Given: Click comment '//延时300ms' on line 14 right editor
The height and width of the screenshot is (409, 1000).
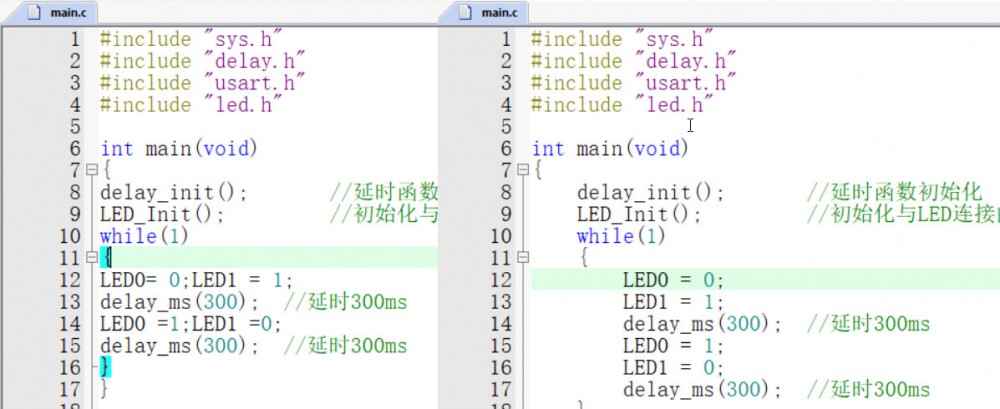Looking at the screenshot, I should click(x=869, y=323).
